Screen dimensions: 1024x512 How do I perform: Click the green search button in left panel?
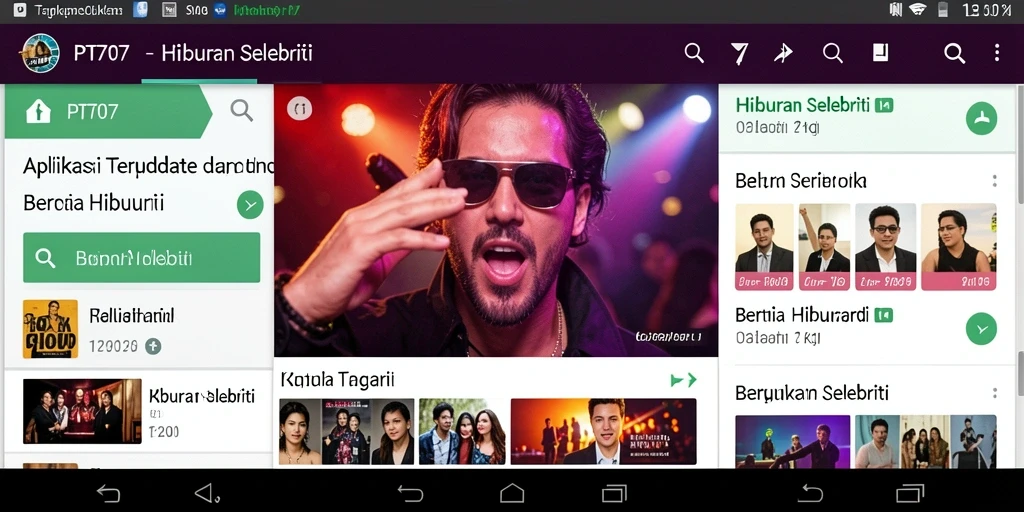click(x=142, y=257)
